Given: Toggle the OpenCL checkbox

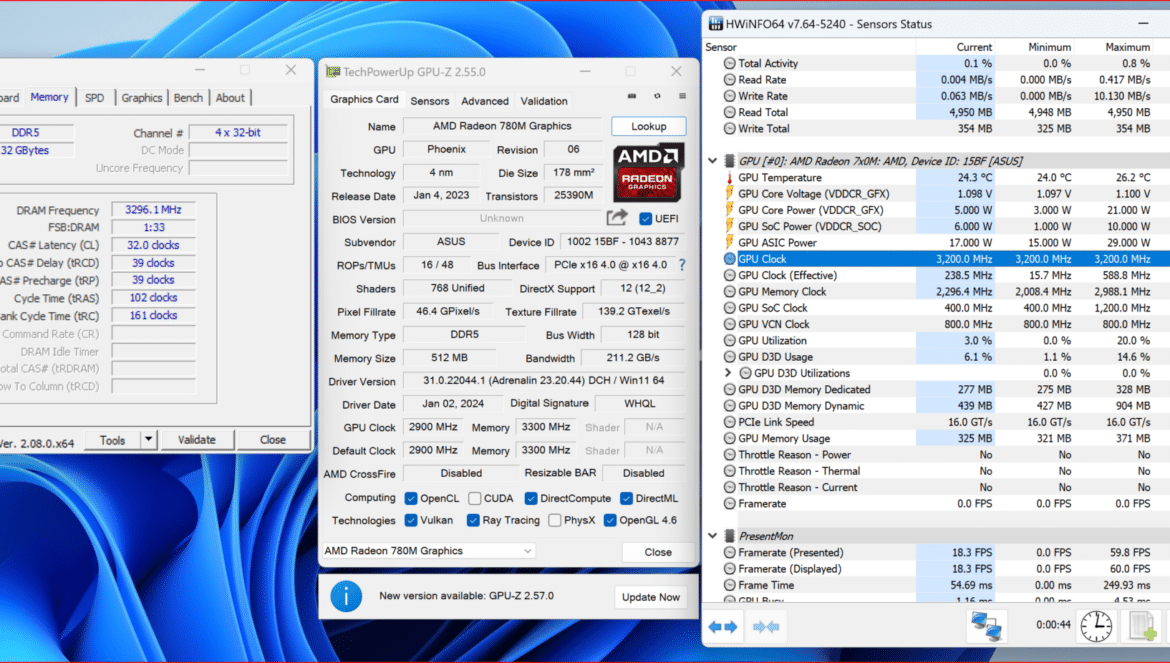Looking at the screenshot, I should coord(410,498).
